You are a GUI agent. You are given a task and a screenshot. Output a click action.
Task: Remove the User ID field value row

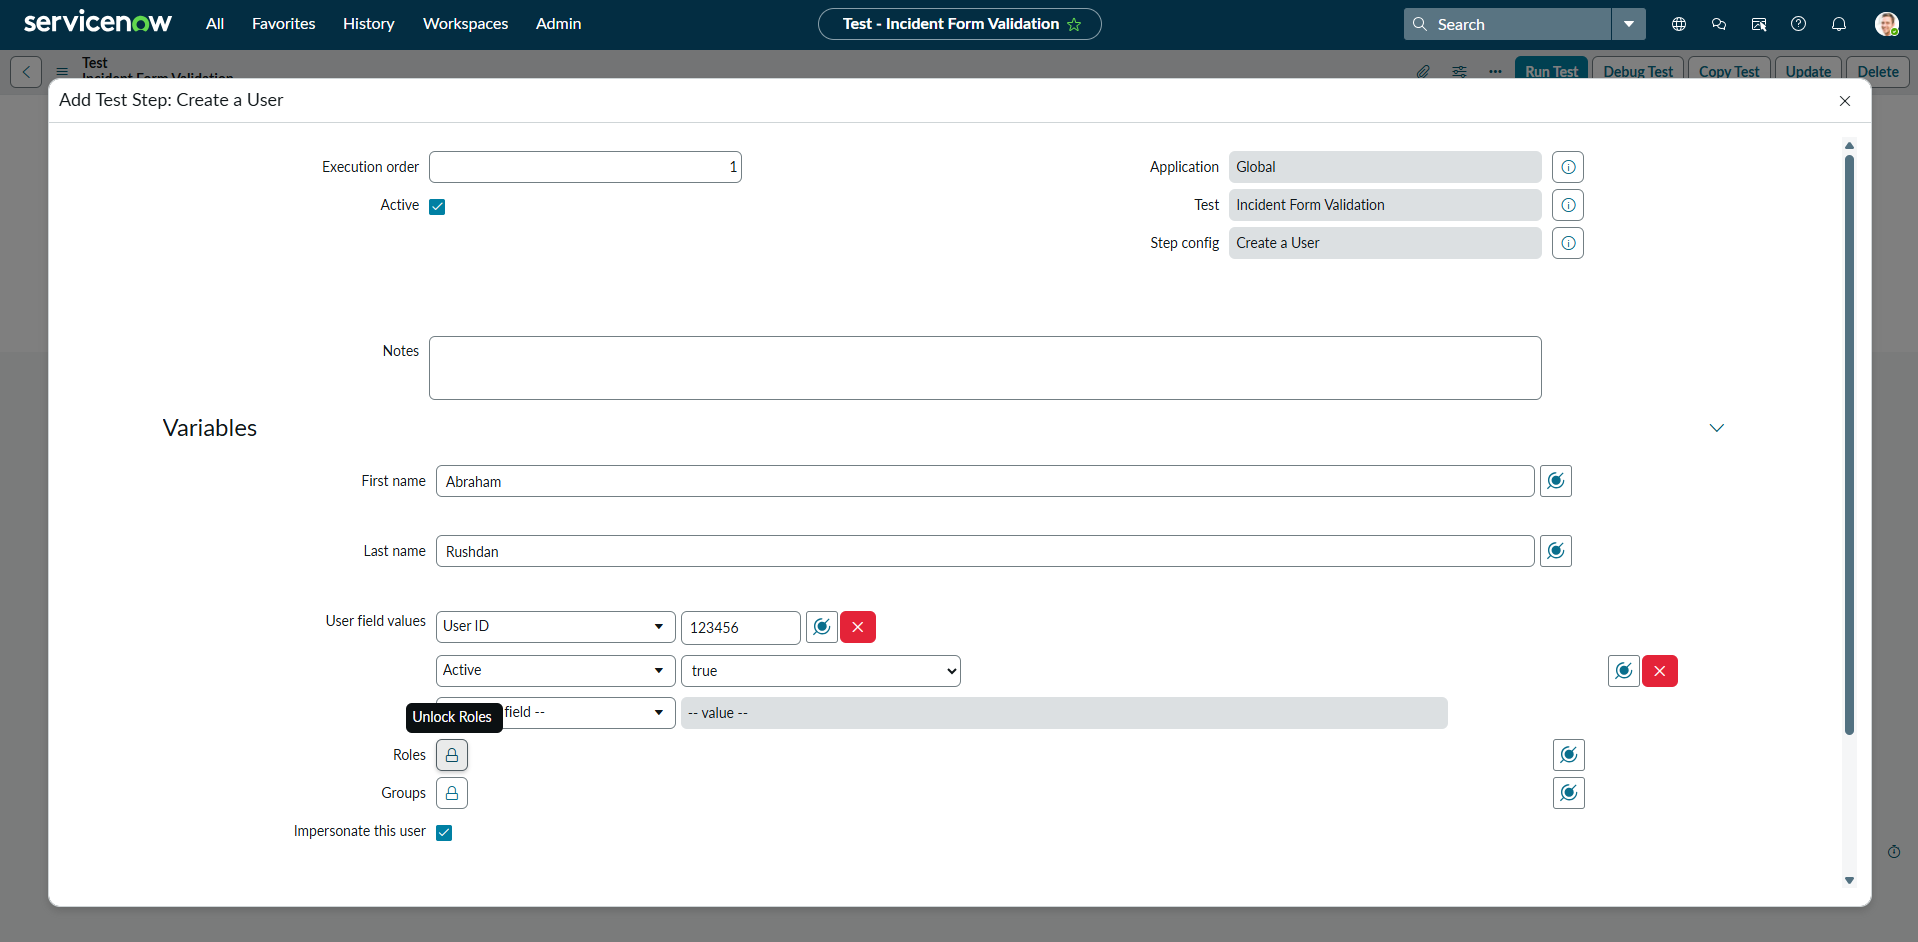[857, 627]
